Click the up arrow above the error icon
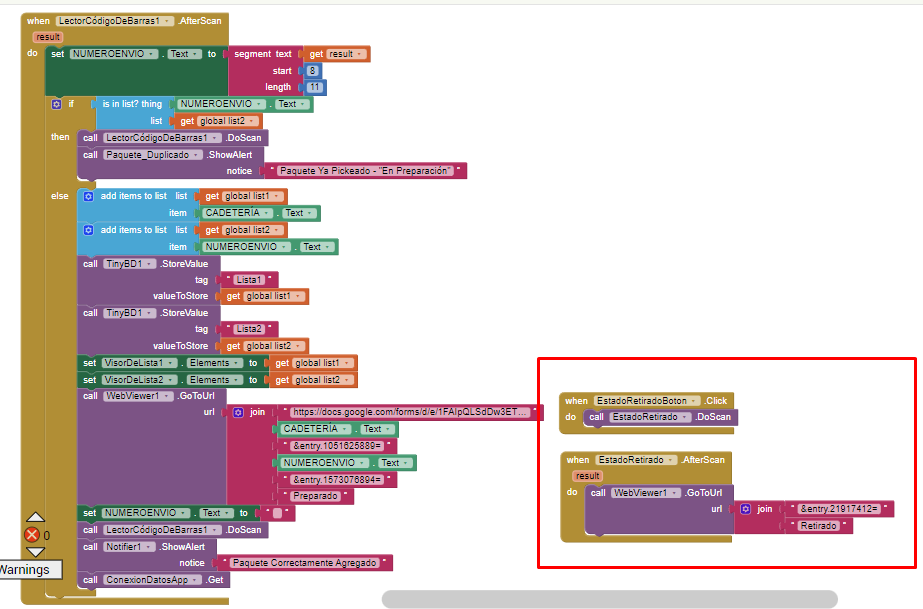Image resolution: width=923 pixels, height=609 pixels. pyautogui.click(x=35, y=518)
